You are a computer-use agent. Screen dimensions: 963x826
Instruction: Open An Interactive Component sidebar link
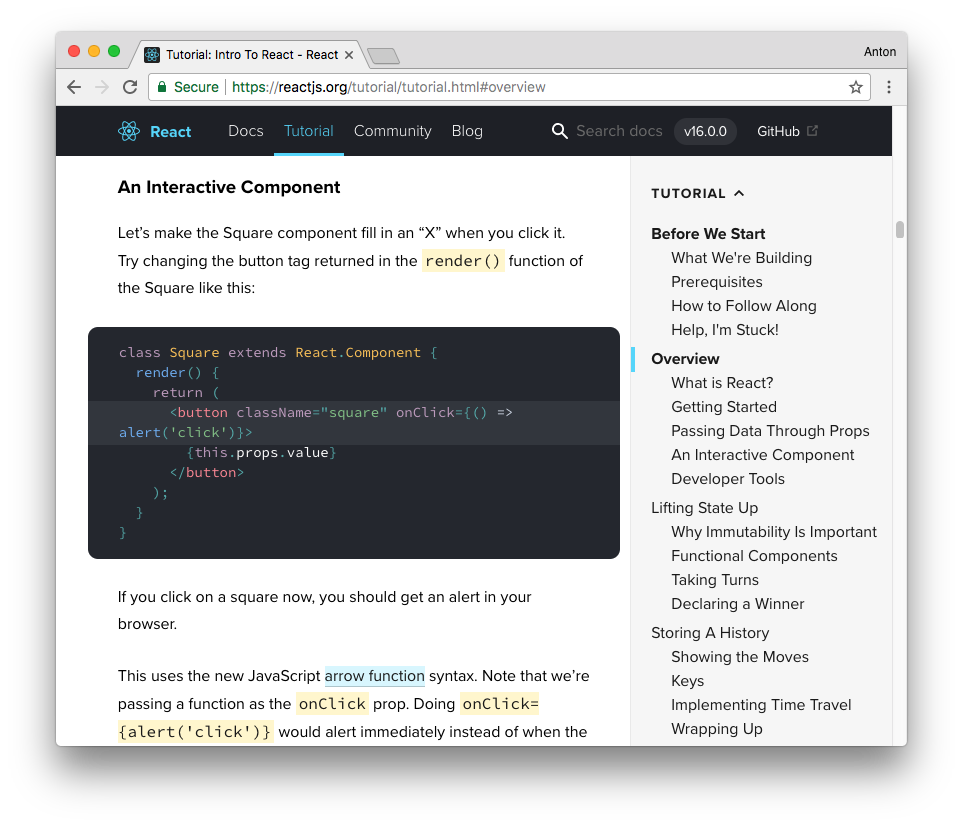pyautogui.click(x=763, y=454)
